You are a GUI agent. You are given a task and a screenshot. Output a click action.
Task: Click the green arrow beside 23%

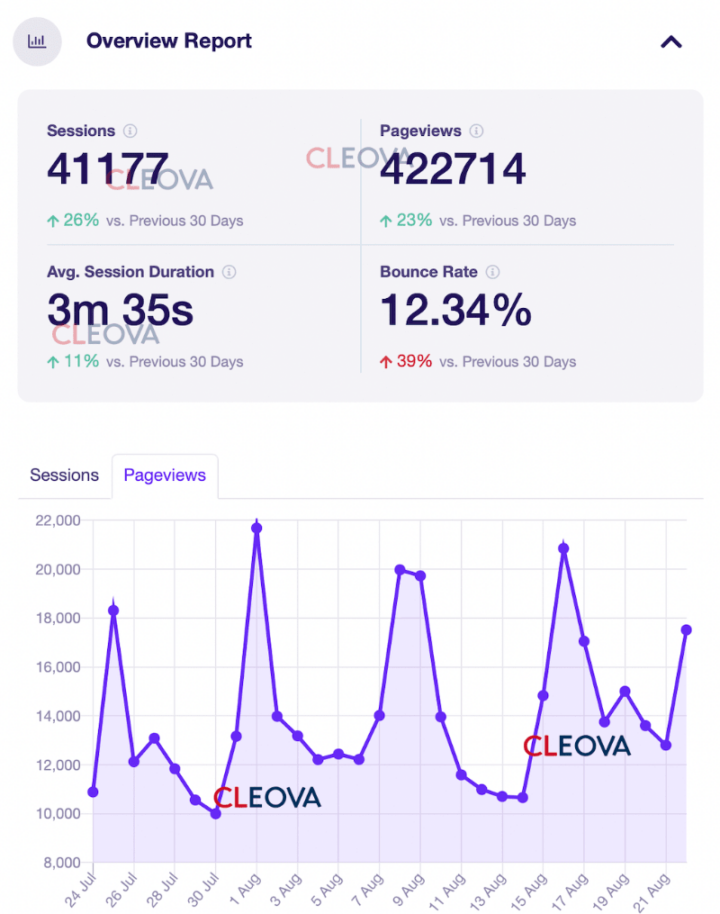[x=386, y=221]
